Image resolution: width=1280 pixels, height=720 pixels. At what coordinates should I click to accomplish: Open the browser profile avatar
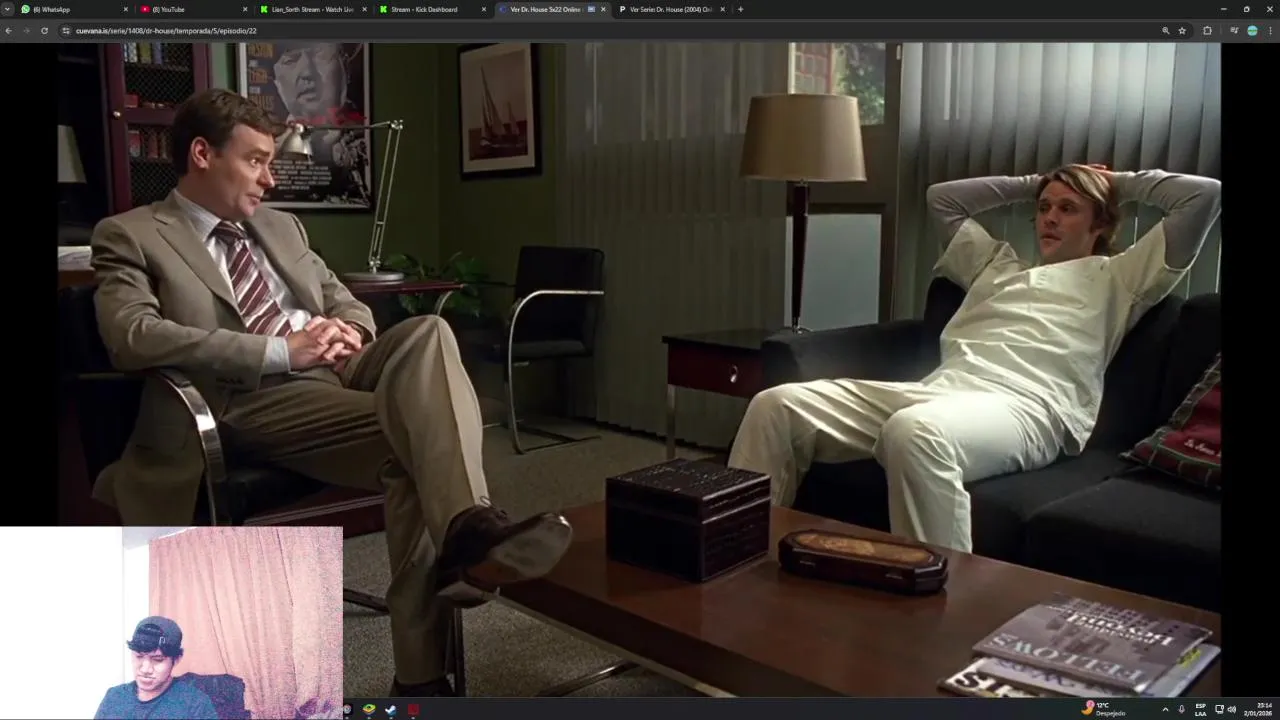(x=1252, y=31)
